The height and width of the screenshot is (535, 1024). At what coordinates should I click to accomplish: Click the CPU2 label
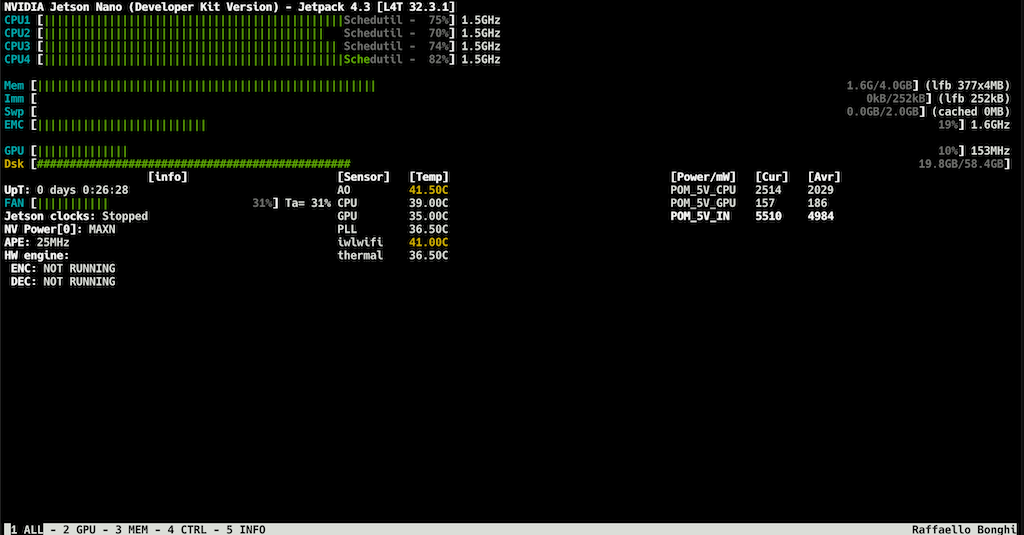point(17,33)
